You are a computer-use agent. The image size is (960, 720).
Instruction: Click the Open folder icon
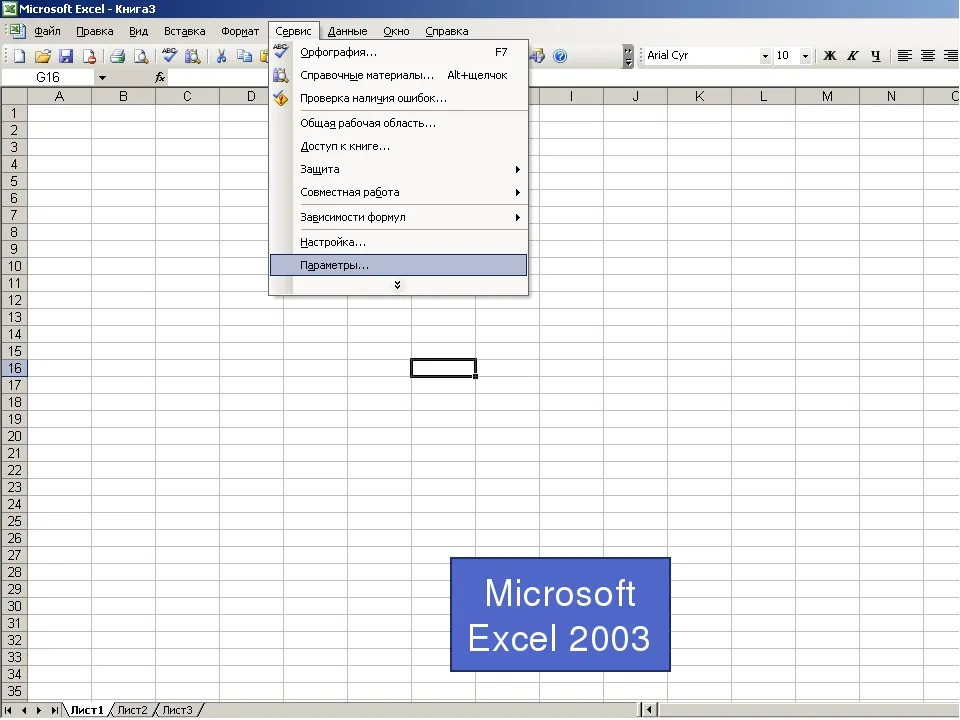point(42,56)
